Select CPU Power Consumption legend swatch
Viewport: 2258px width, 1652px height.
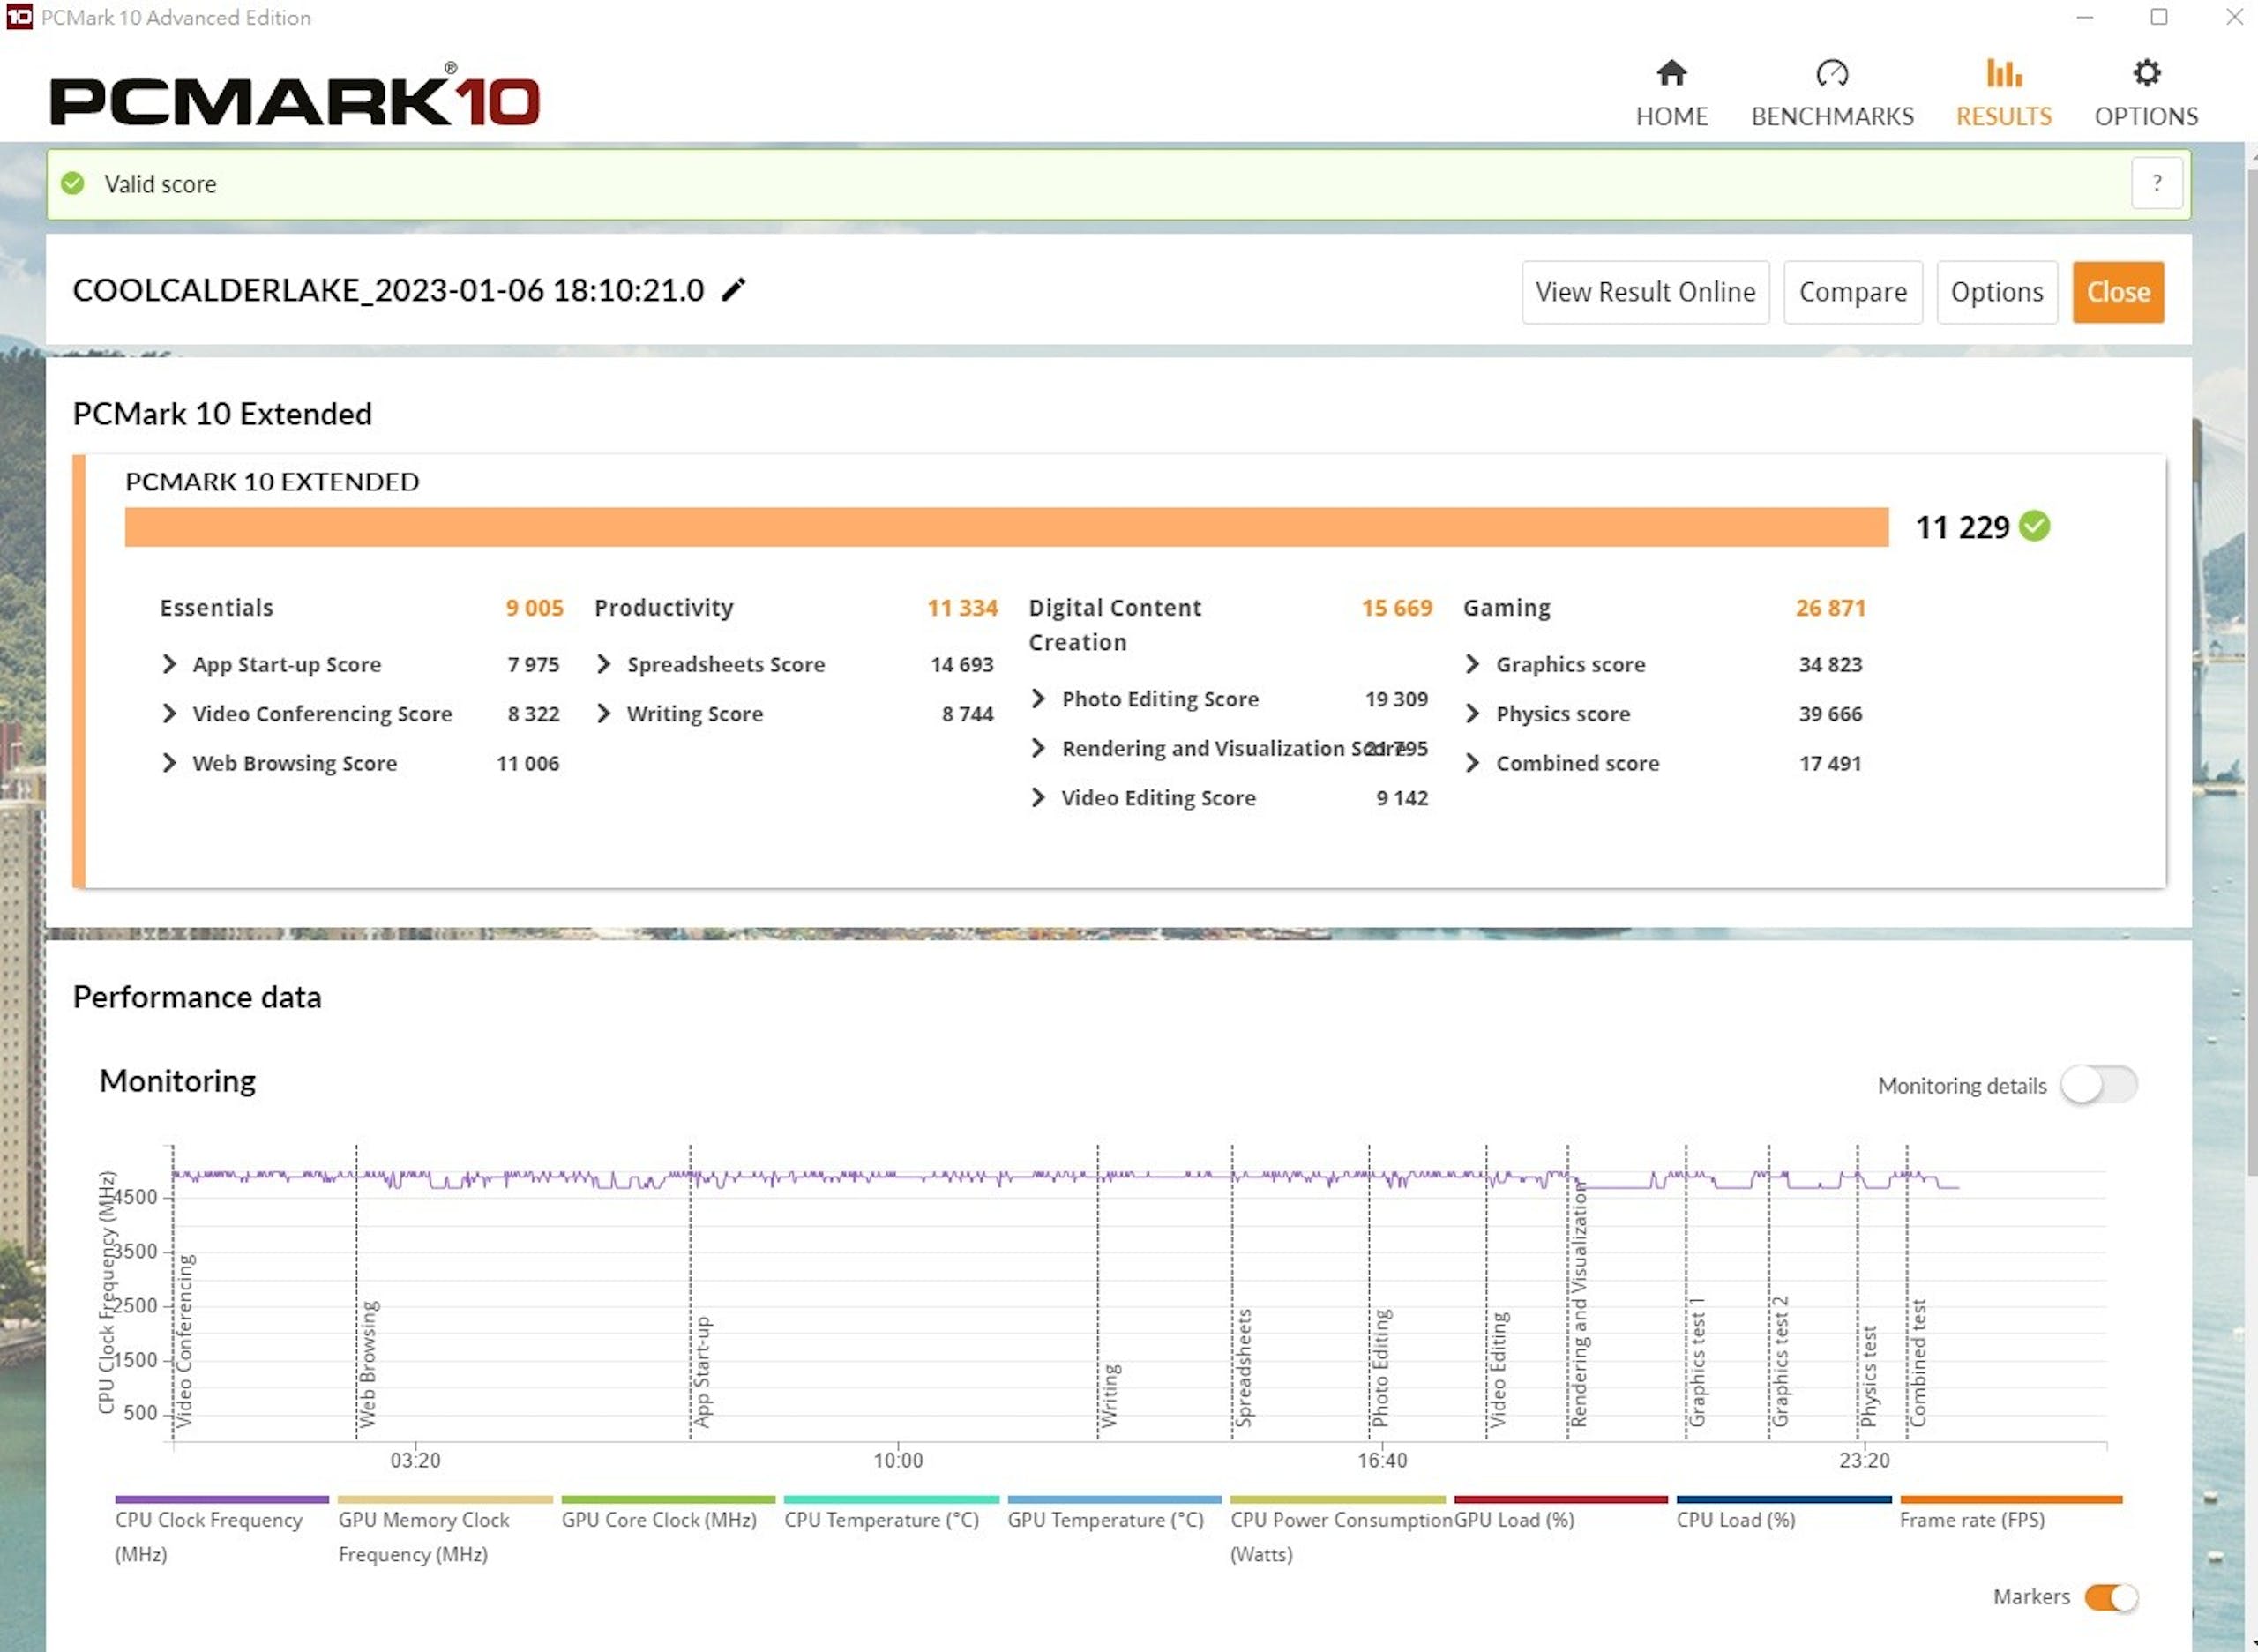tap(1337, 1499)
